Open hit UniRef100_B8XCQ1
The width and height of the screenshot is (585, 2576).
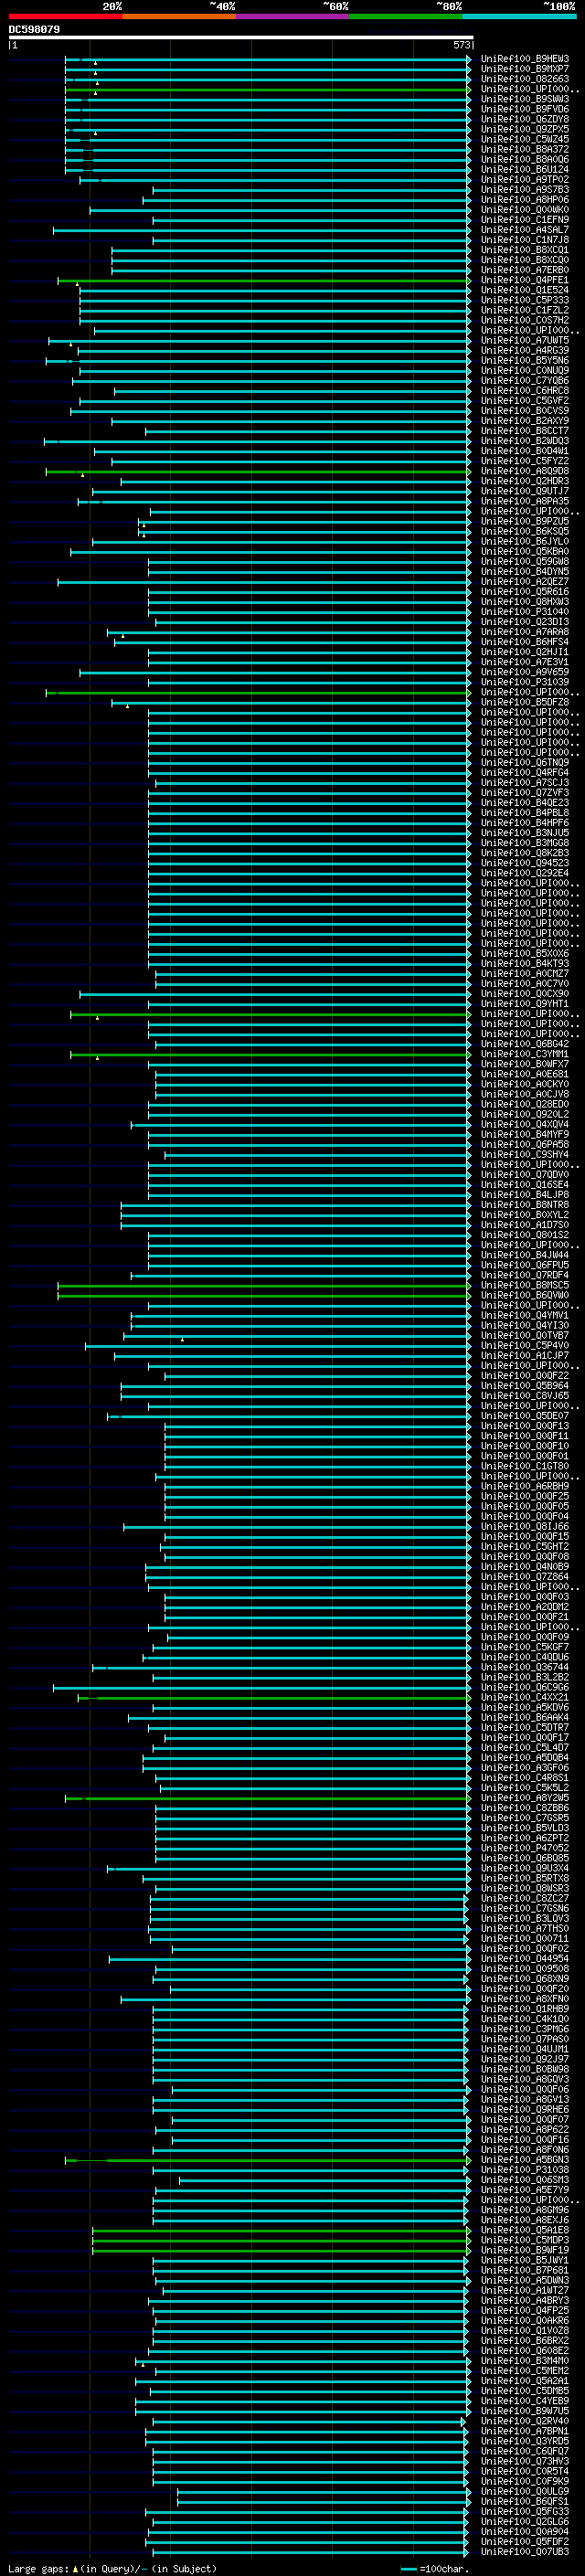(x=525, y=250)
